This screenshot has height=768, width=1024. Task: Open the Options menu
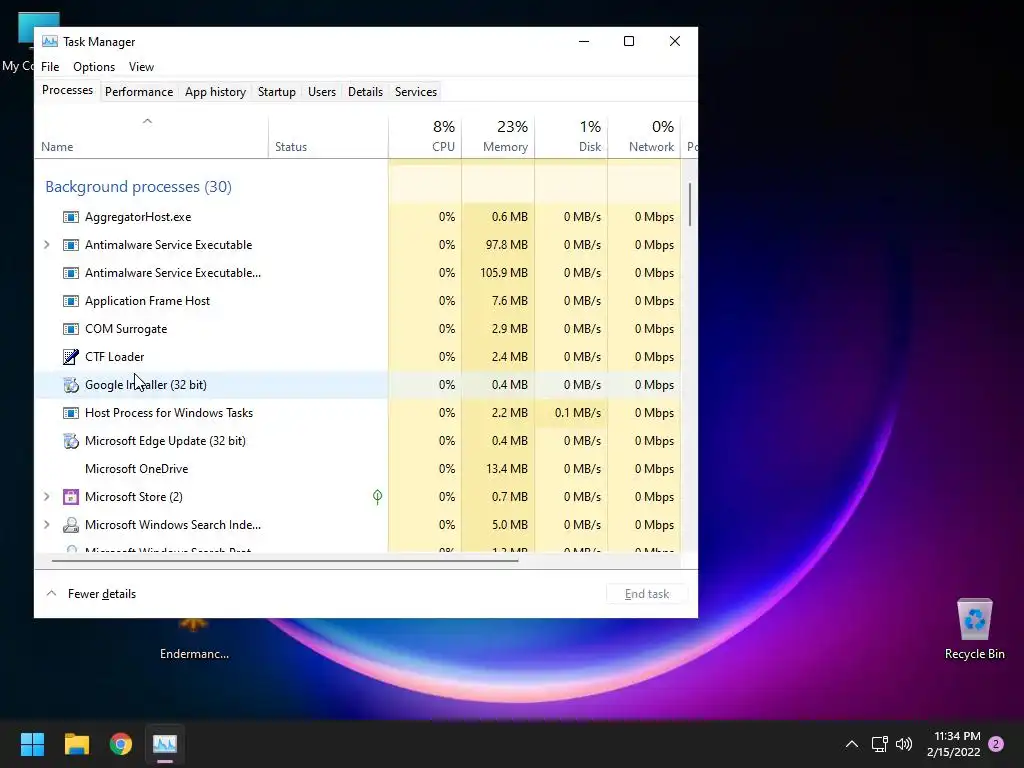click(94, 67)
